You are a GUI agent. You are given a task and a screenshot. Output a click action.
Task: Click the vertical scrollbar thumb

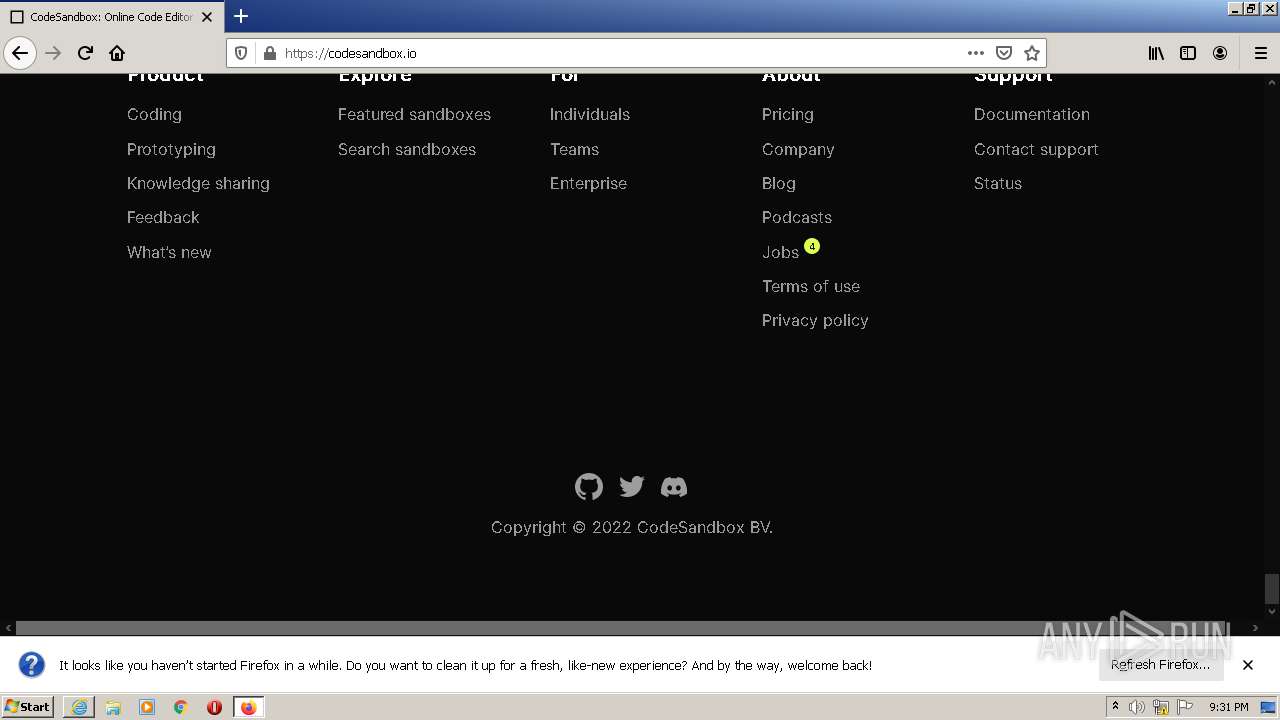click(1271, 588)
